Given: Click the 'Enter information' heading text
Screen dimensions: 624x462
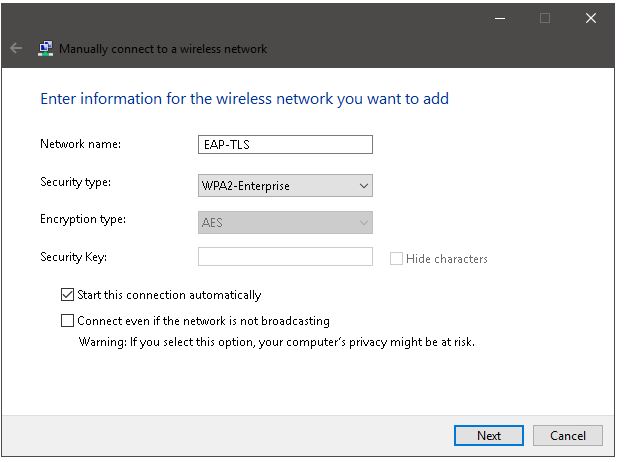Looking at the screenshot, I should click(x=244, y=99).
